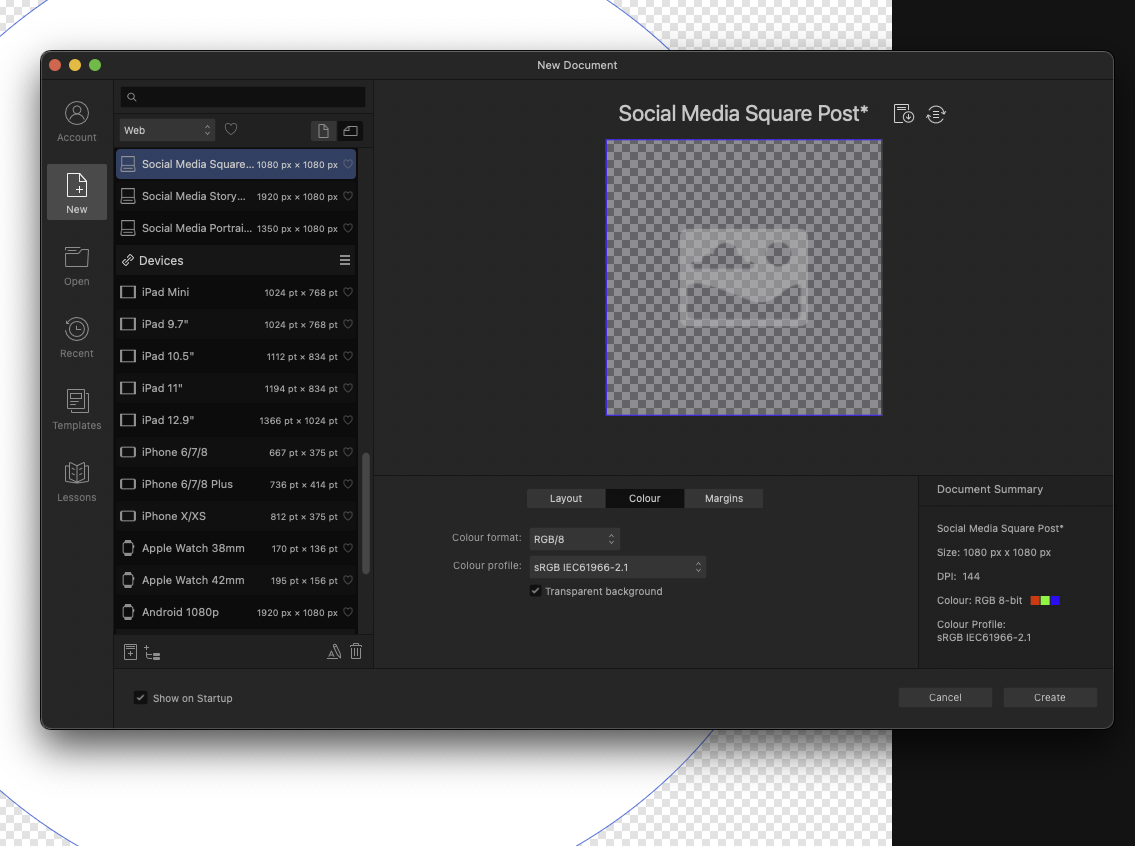Click the reset preset icon beside title

point(936,114)
